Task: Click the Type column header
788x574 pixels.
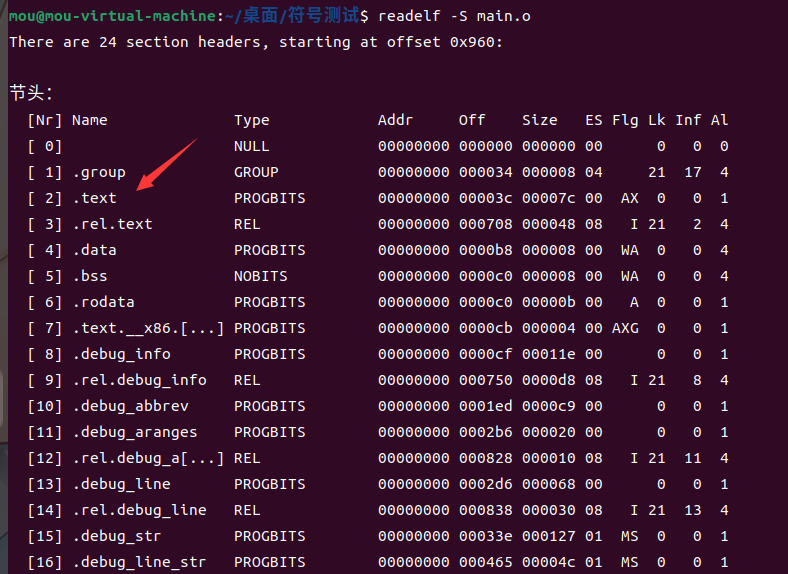Action: click(x=251, y=120)
